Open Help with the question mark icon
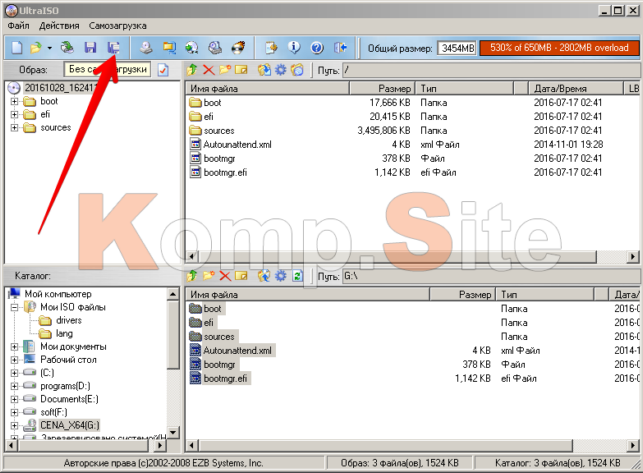The height and width of the screenshot is (473, 643). (317, 48)
